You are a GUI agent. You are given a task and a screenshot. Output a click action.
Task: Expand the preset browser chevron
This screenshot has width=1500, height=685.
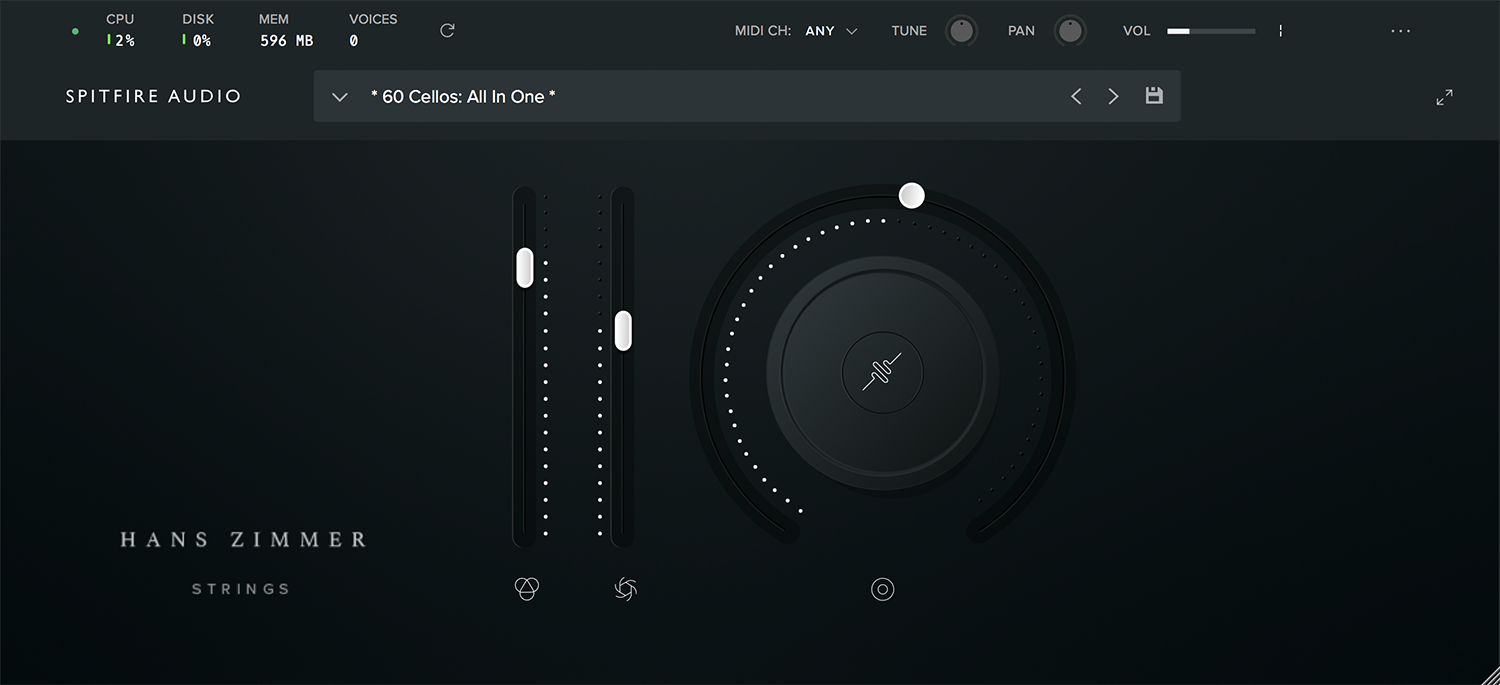(340, 97)
